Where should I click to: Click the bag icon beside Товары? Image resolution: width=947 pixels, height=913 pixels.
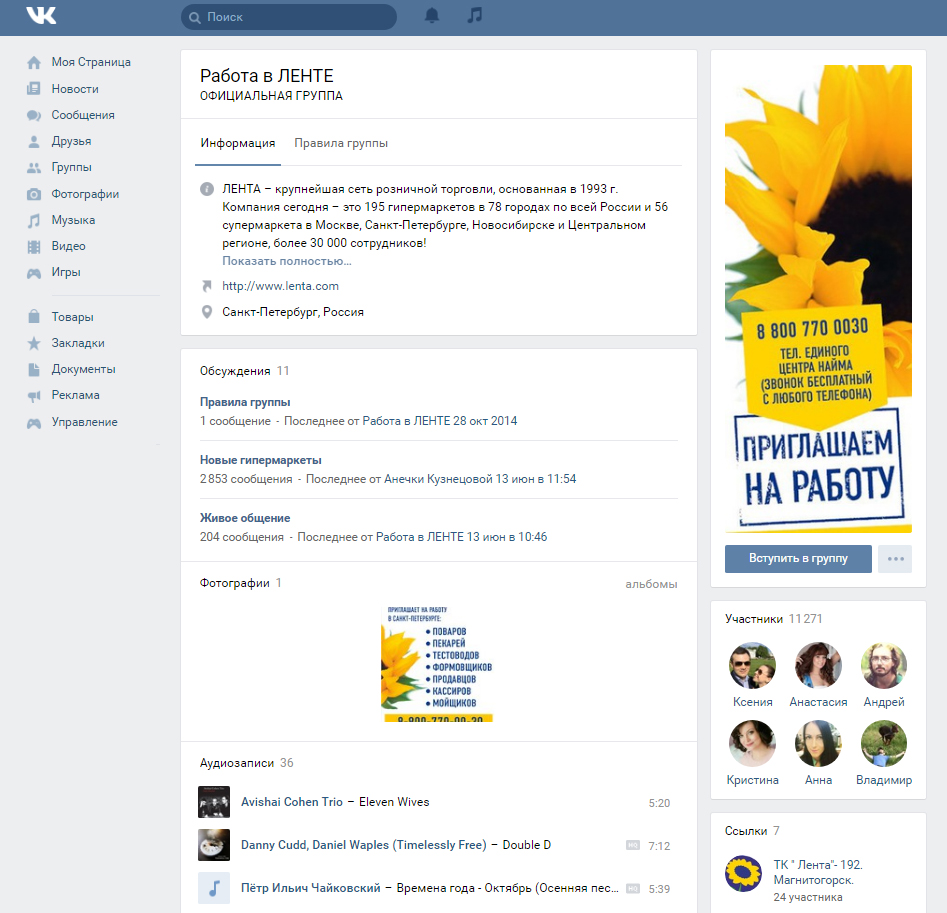point(34,316)
